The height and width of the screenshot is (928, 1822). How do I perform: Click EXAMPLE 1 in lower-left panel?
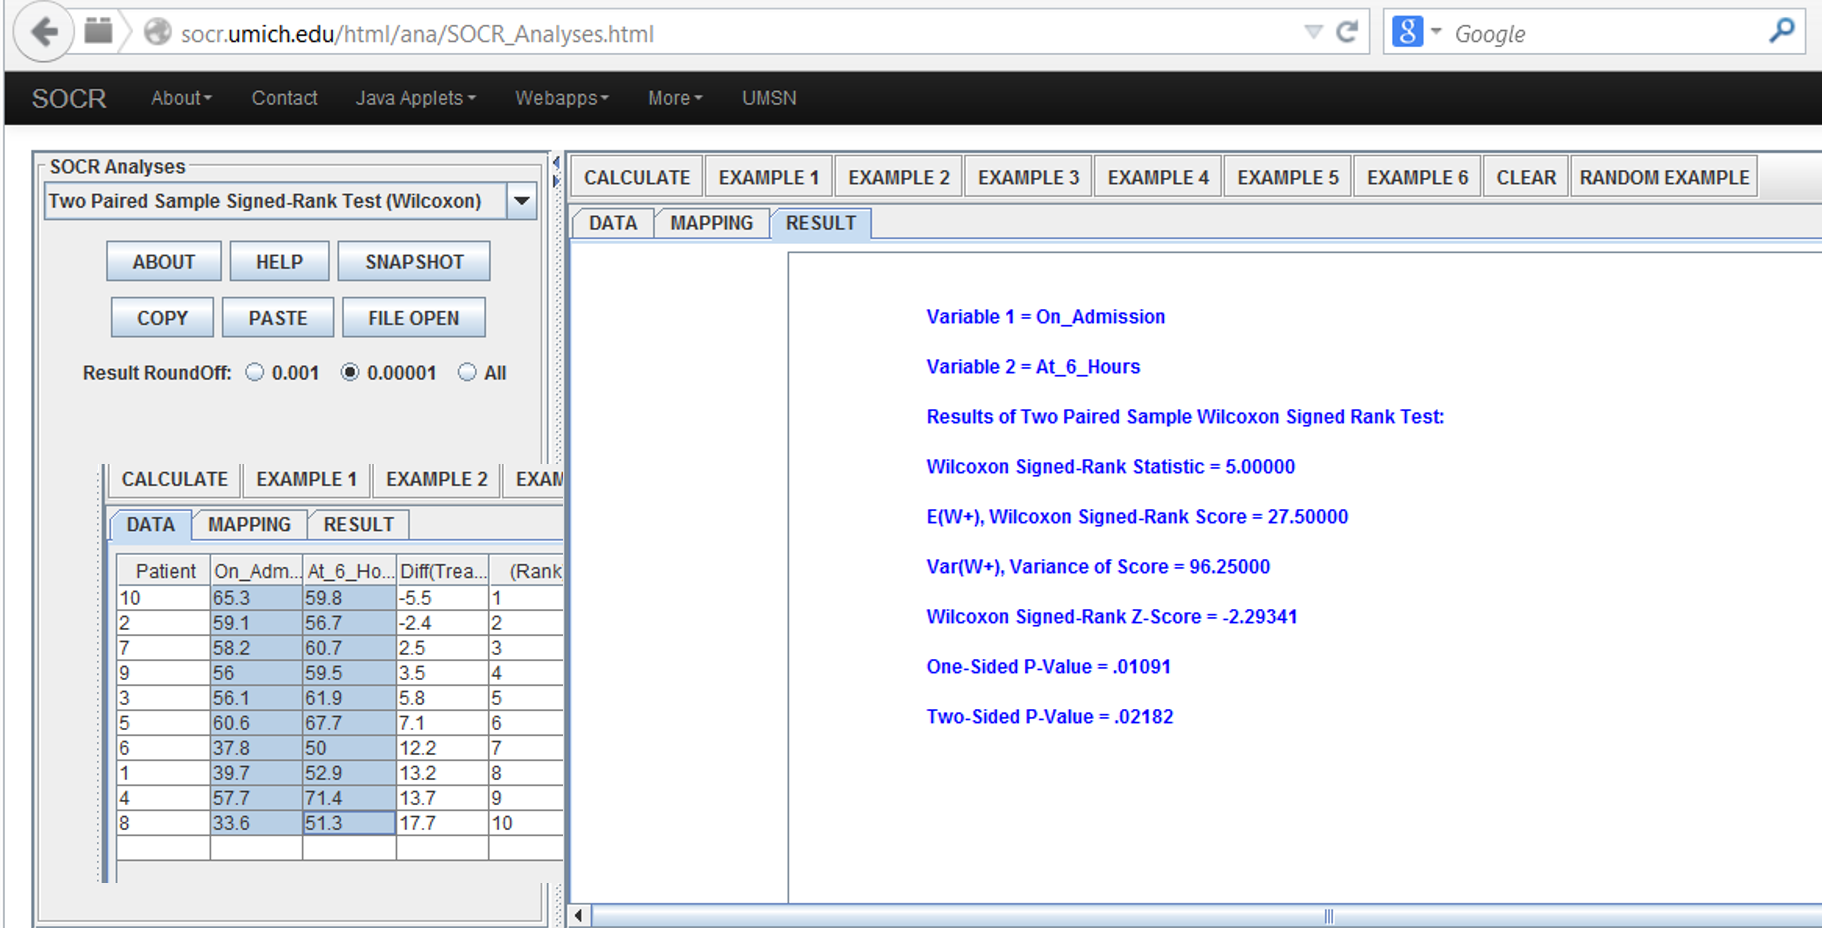coord(307,479)
